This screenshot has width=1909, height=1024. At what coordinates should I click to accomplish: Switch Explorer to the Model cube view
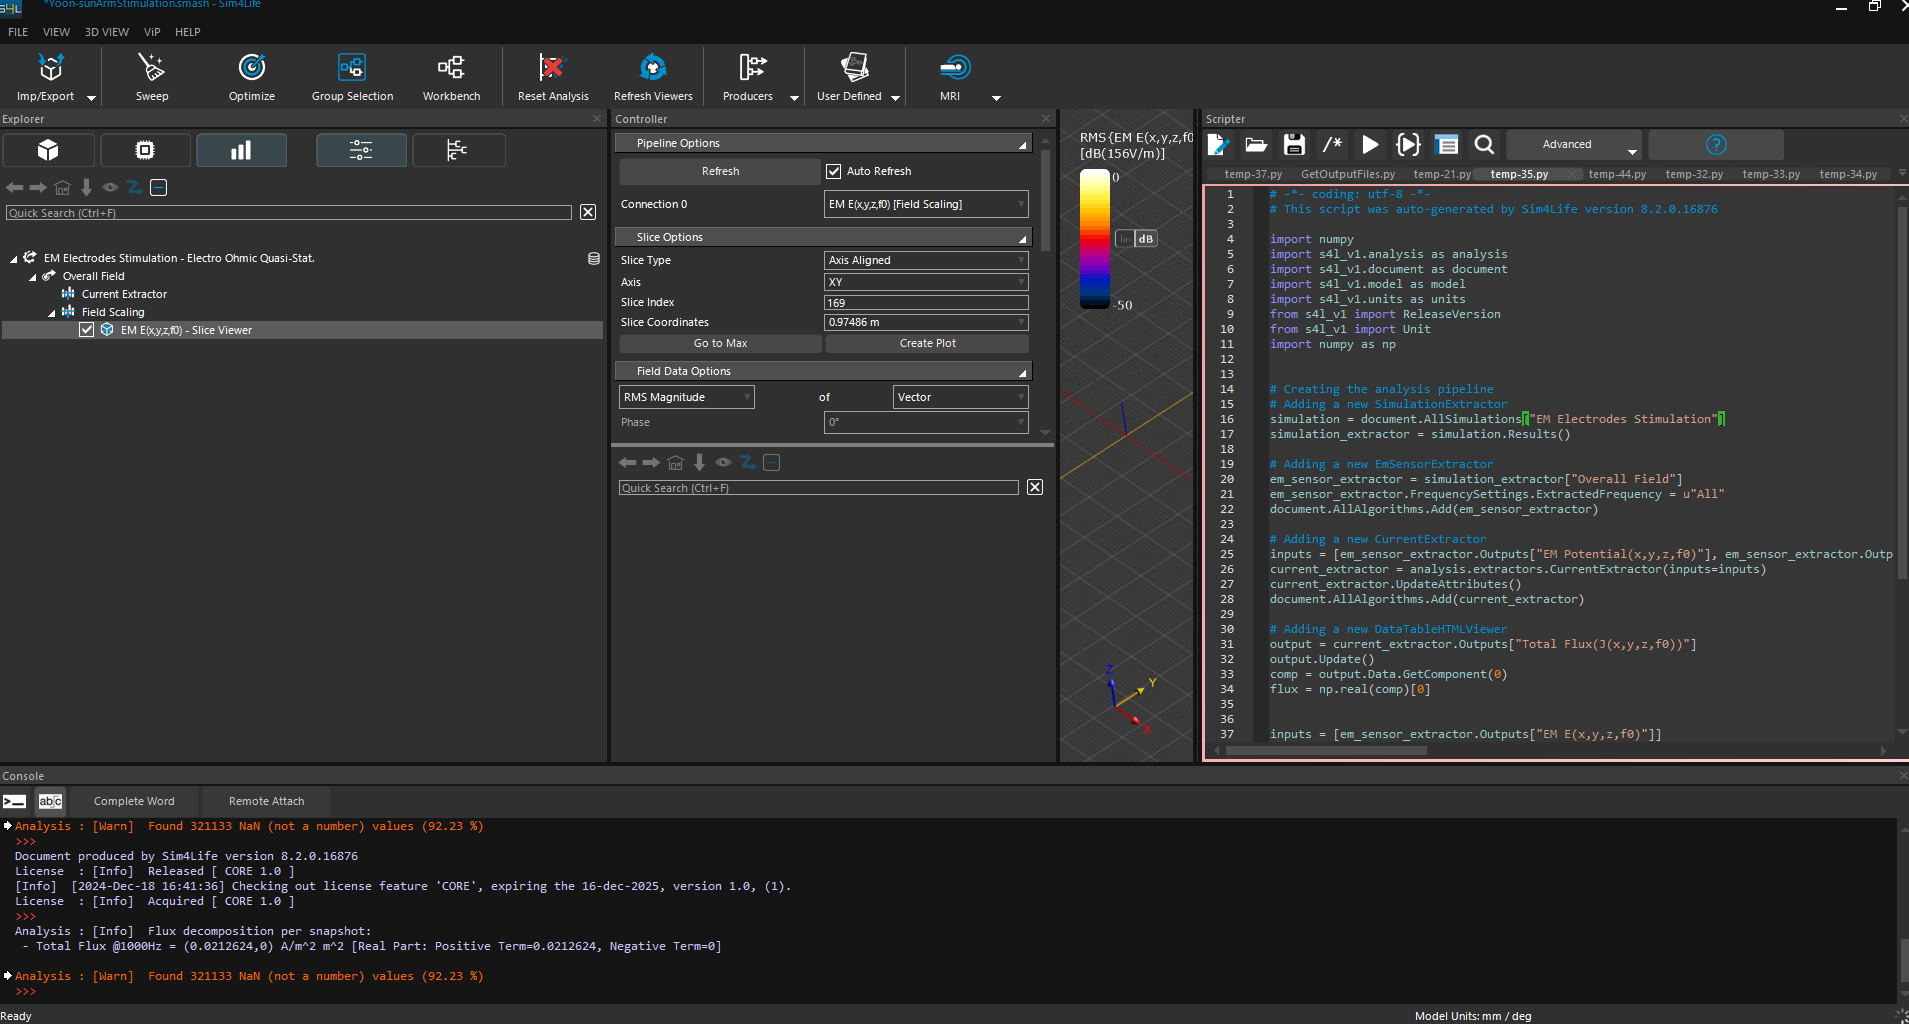[48, 150]
